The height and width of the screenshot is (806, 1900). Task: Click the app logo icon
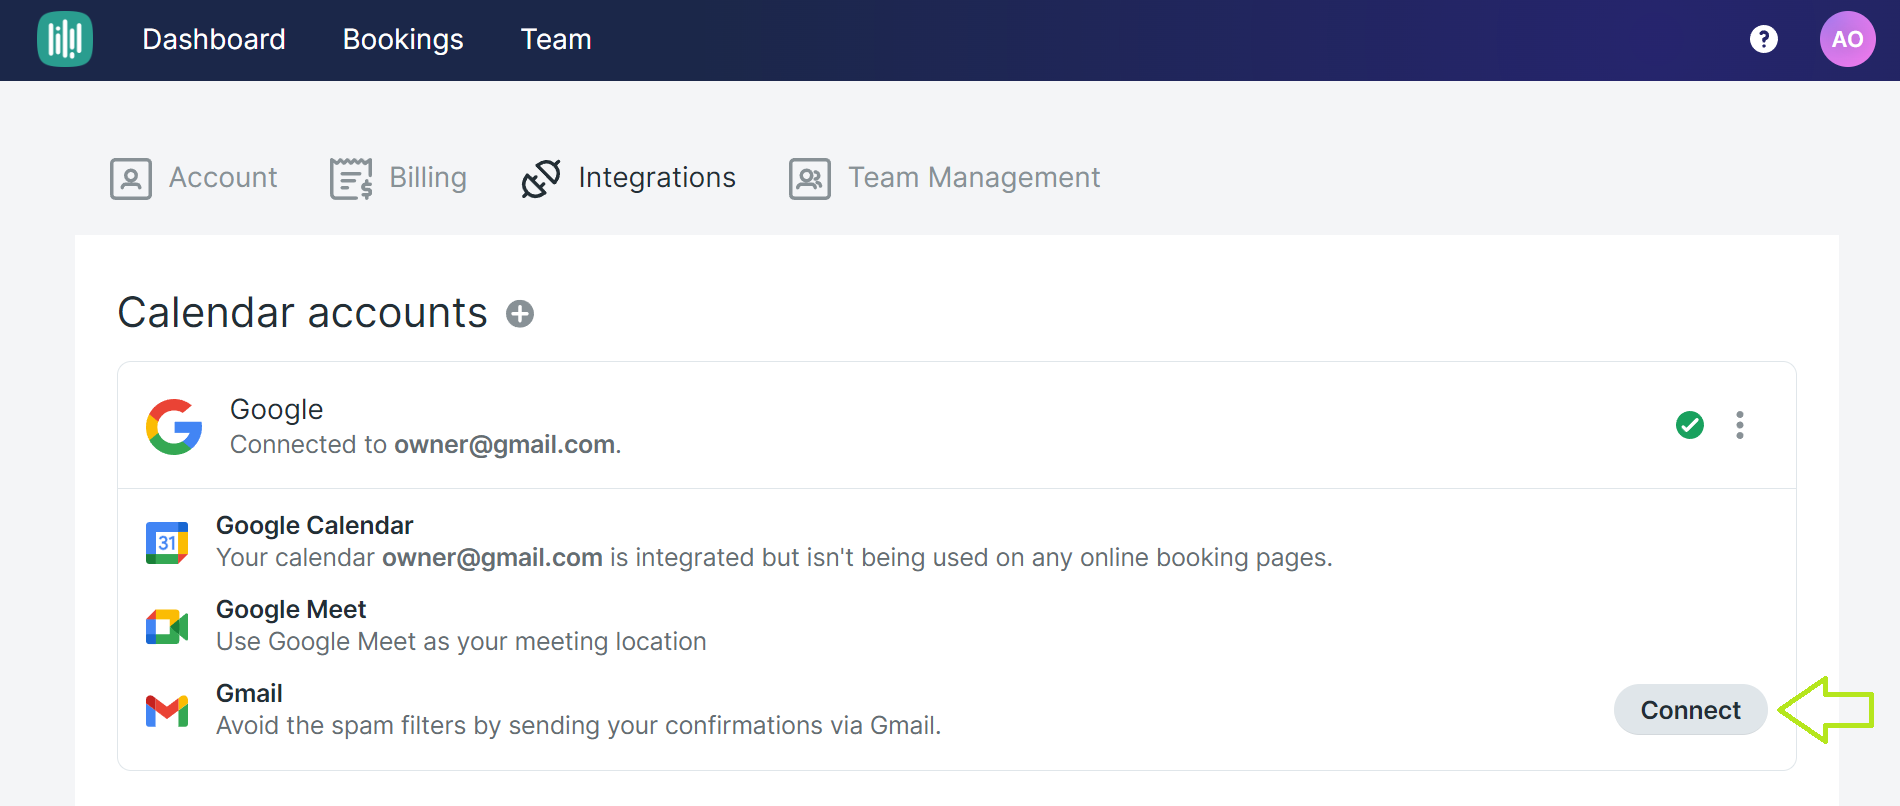65,39
